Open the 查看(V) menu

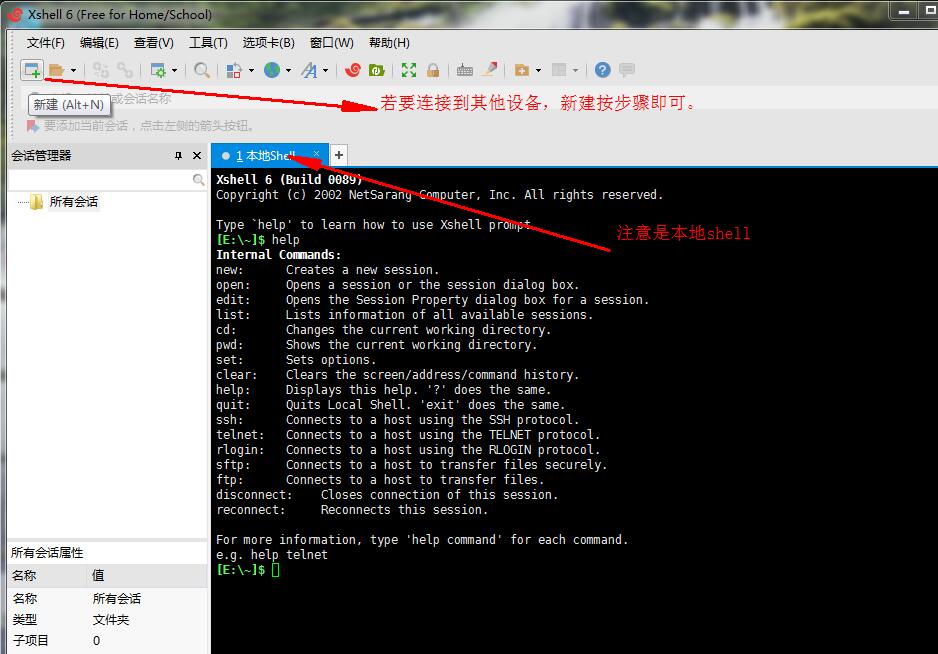pyautogui.click(x=154, y=42)
